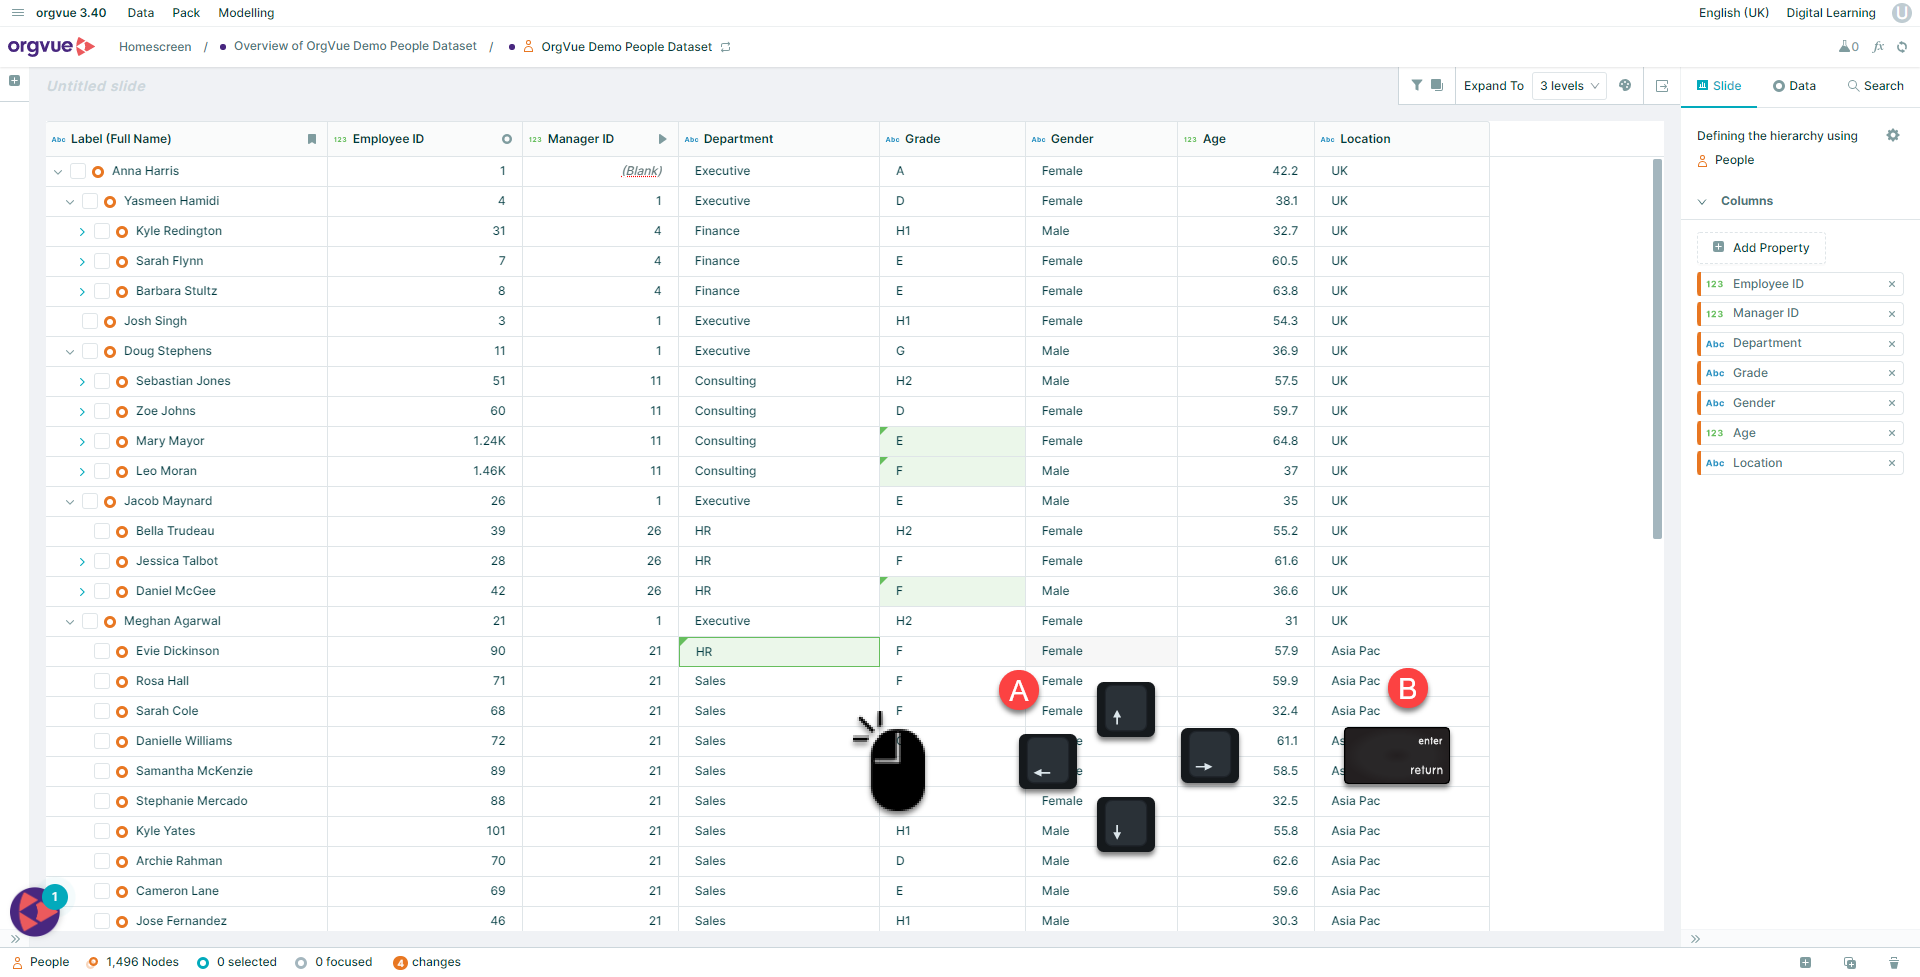
Task: Open the Modelling menu
Action: point(246,13)
